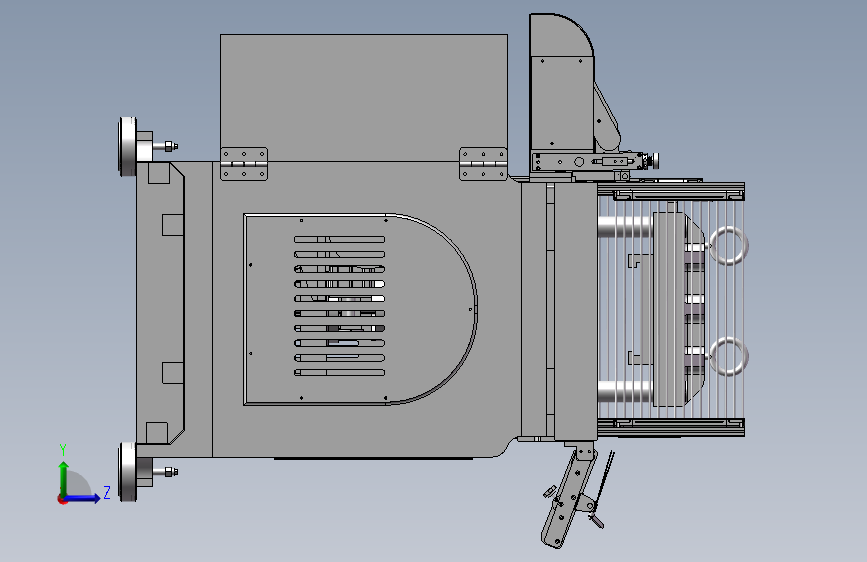Select the right hinge of the lid
The width and height of the screenshot is (867, 562).
tap(483, 164)
